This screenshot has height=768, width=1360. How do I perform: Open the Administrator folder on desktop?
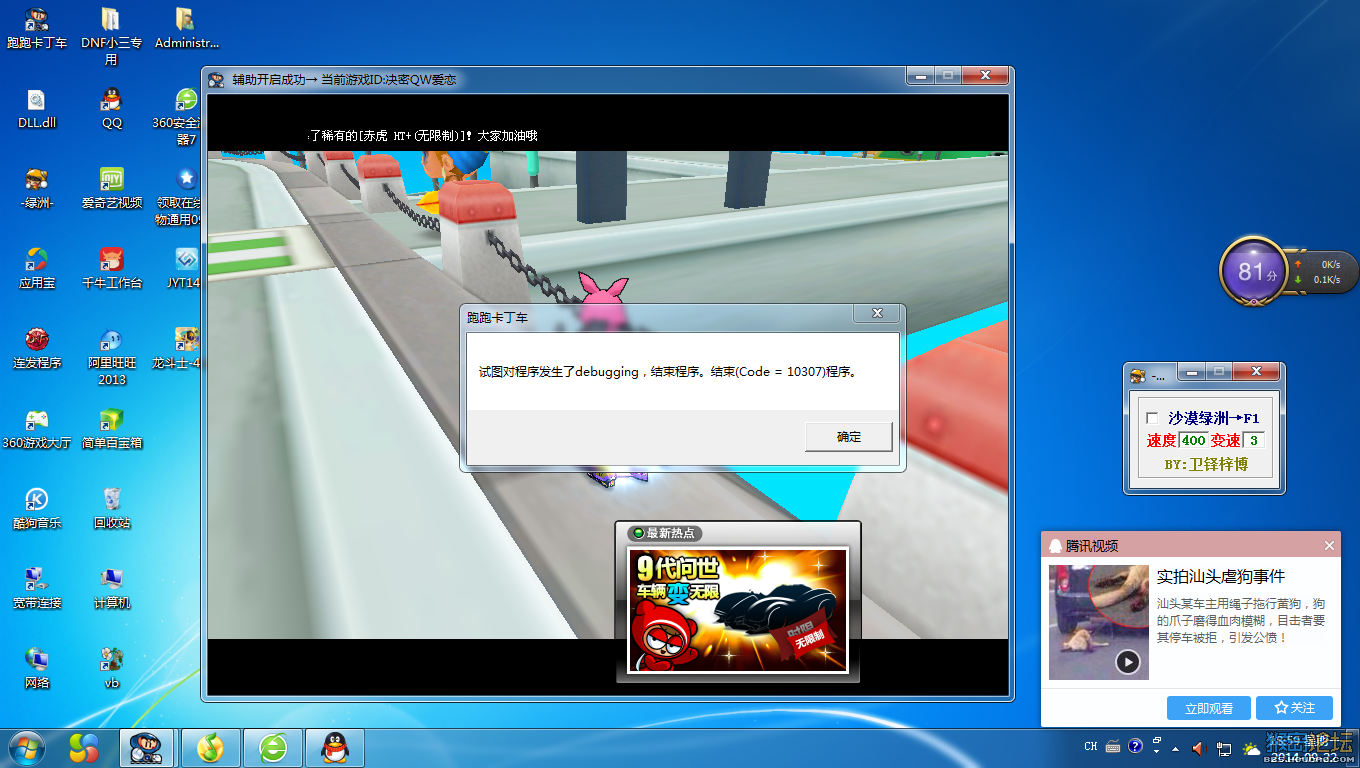point(186,28)
